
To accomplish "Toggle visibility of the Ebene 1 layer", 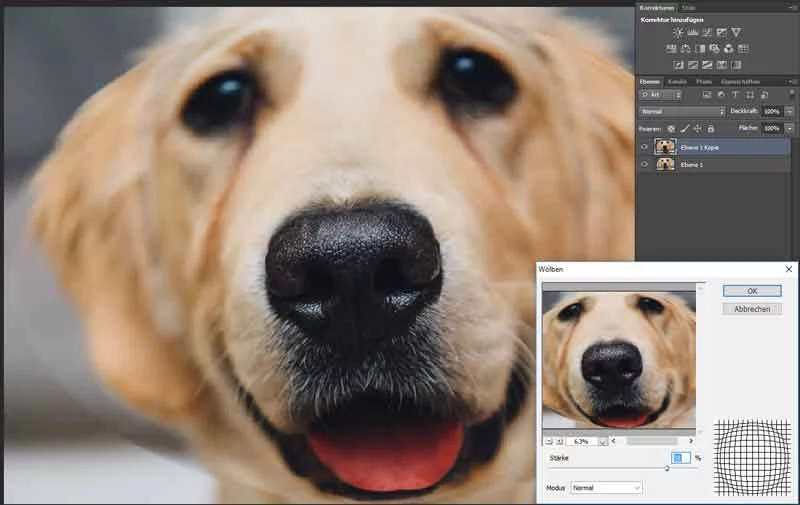I will click(644, 164).
